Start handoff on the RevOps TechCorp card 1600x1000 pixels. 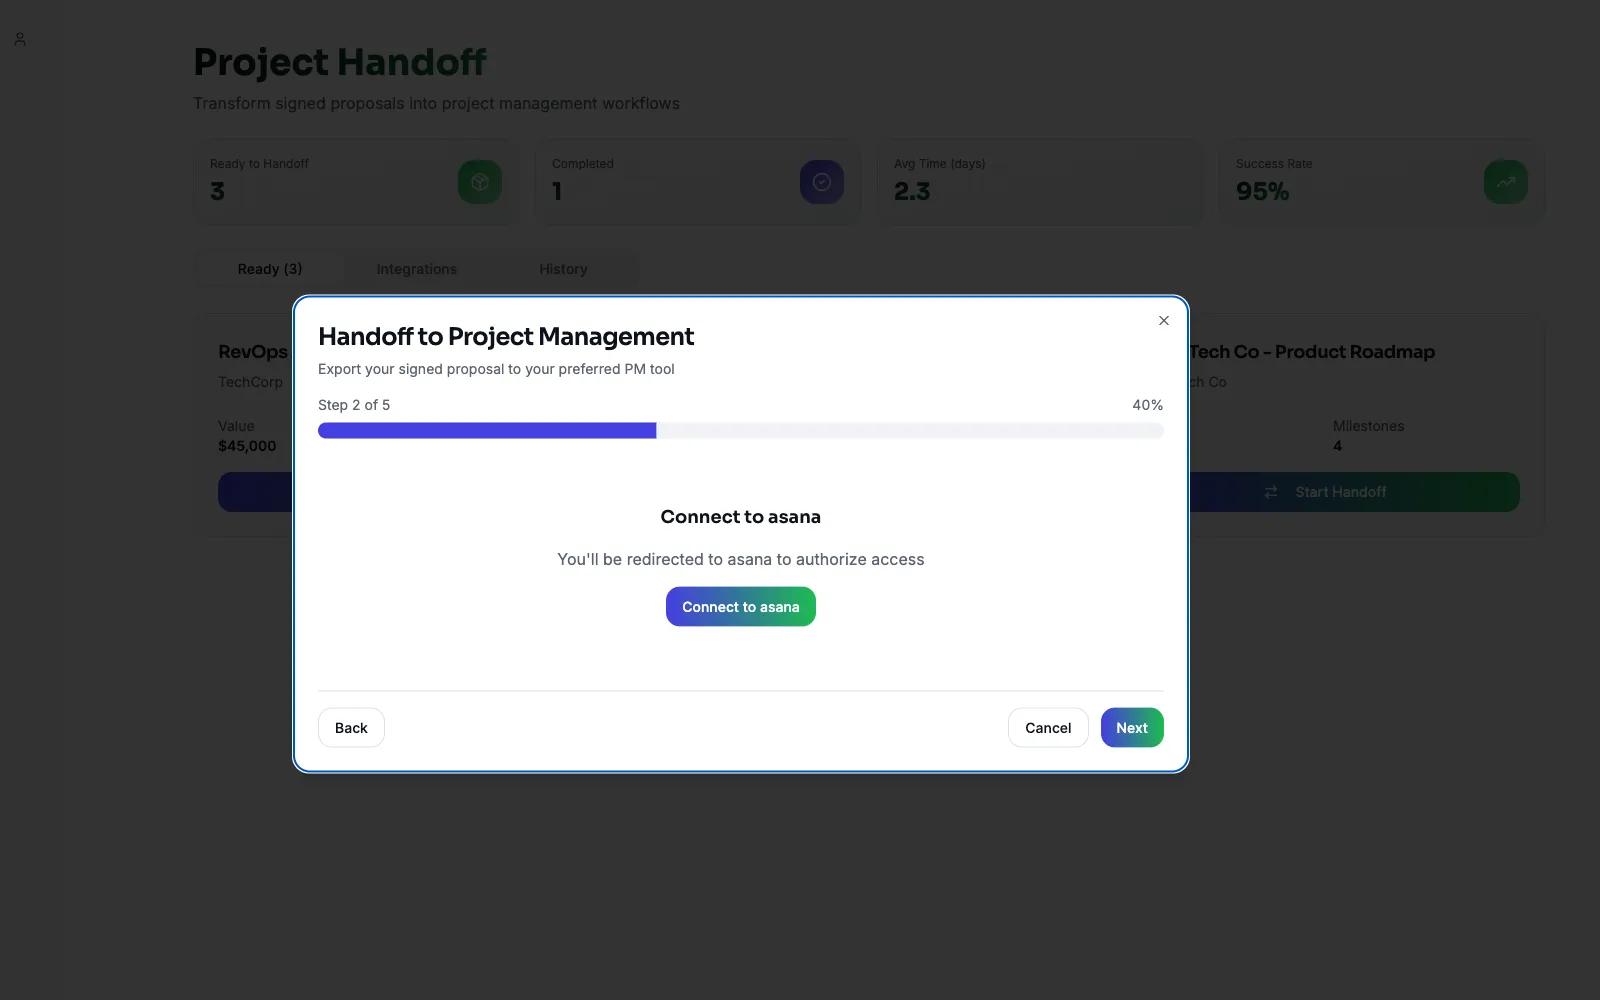256,492
